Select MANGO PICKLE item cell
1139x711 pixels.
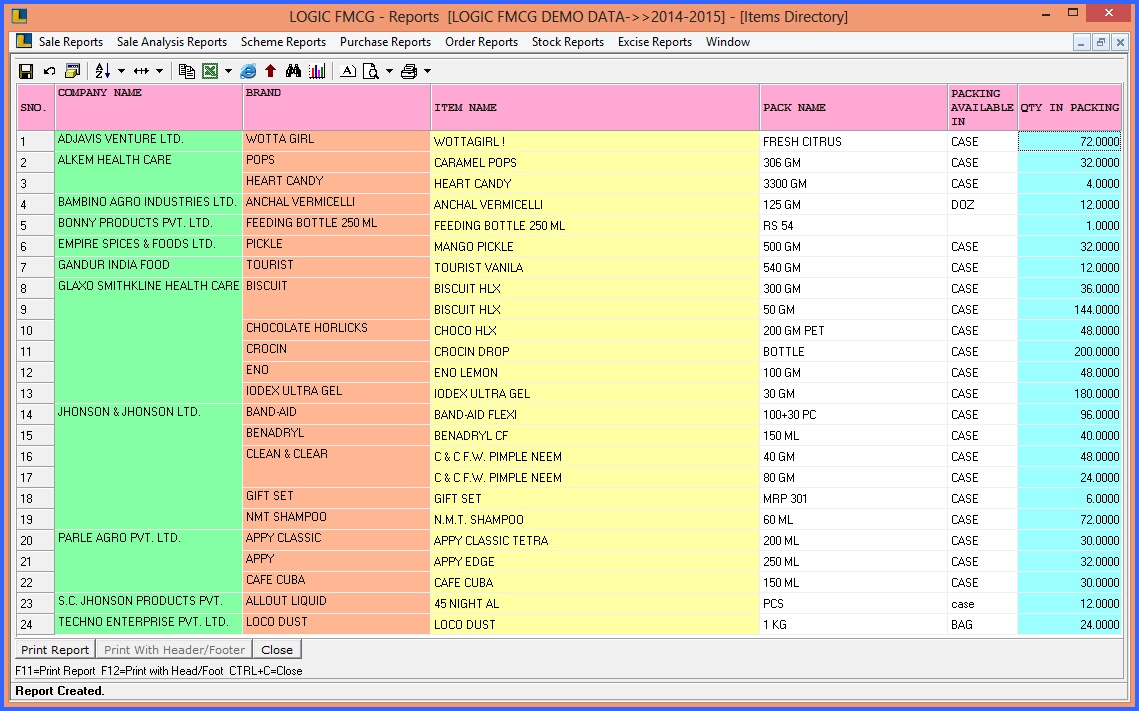point(595,247)
